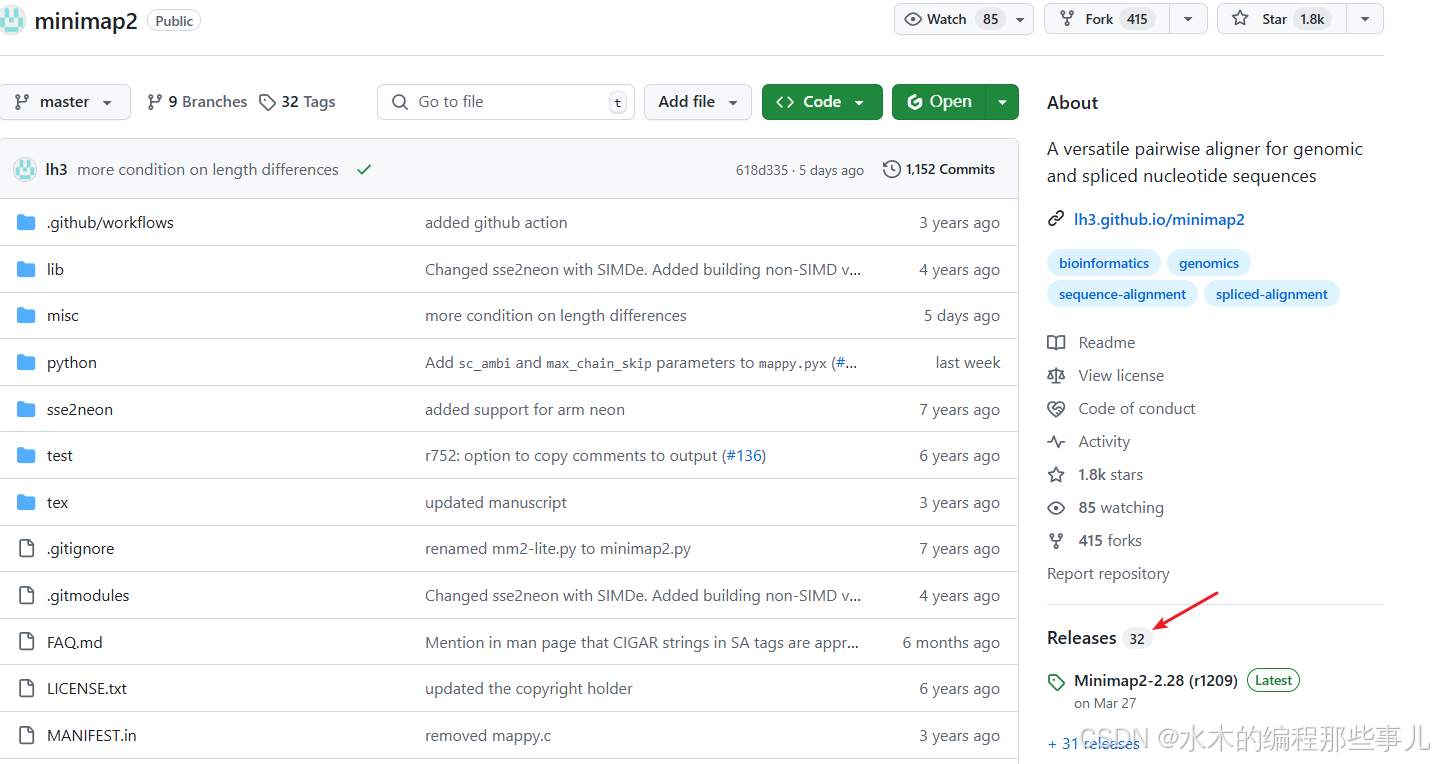Open the Releases heading link
Image resolution: width=1434 pixels, height=764 pixels.
(1081, 638)
